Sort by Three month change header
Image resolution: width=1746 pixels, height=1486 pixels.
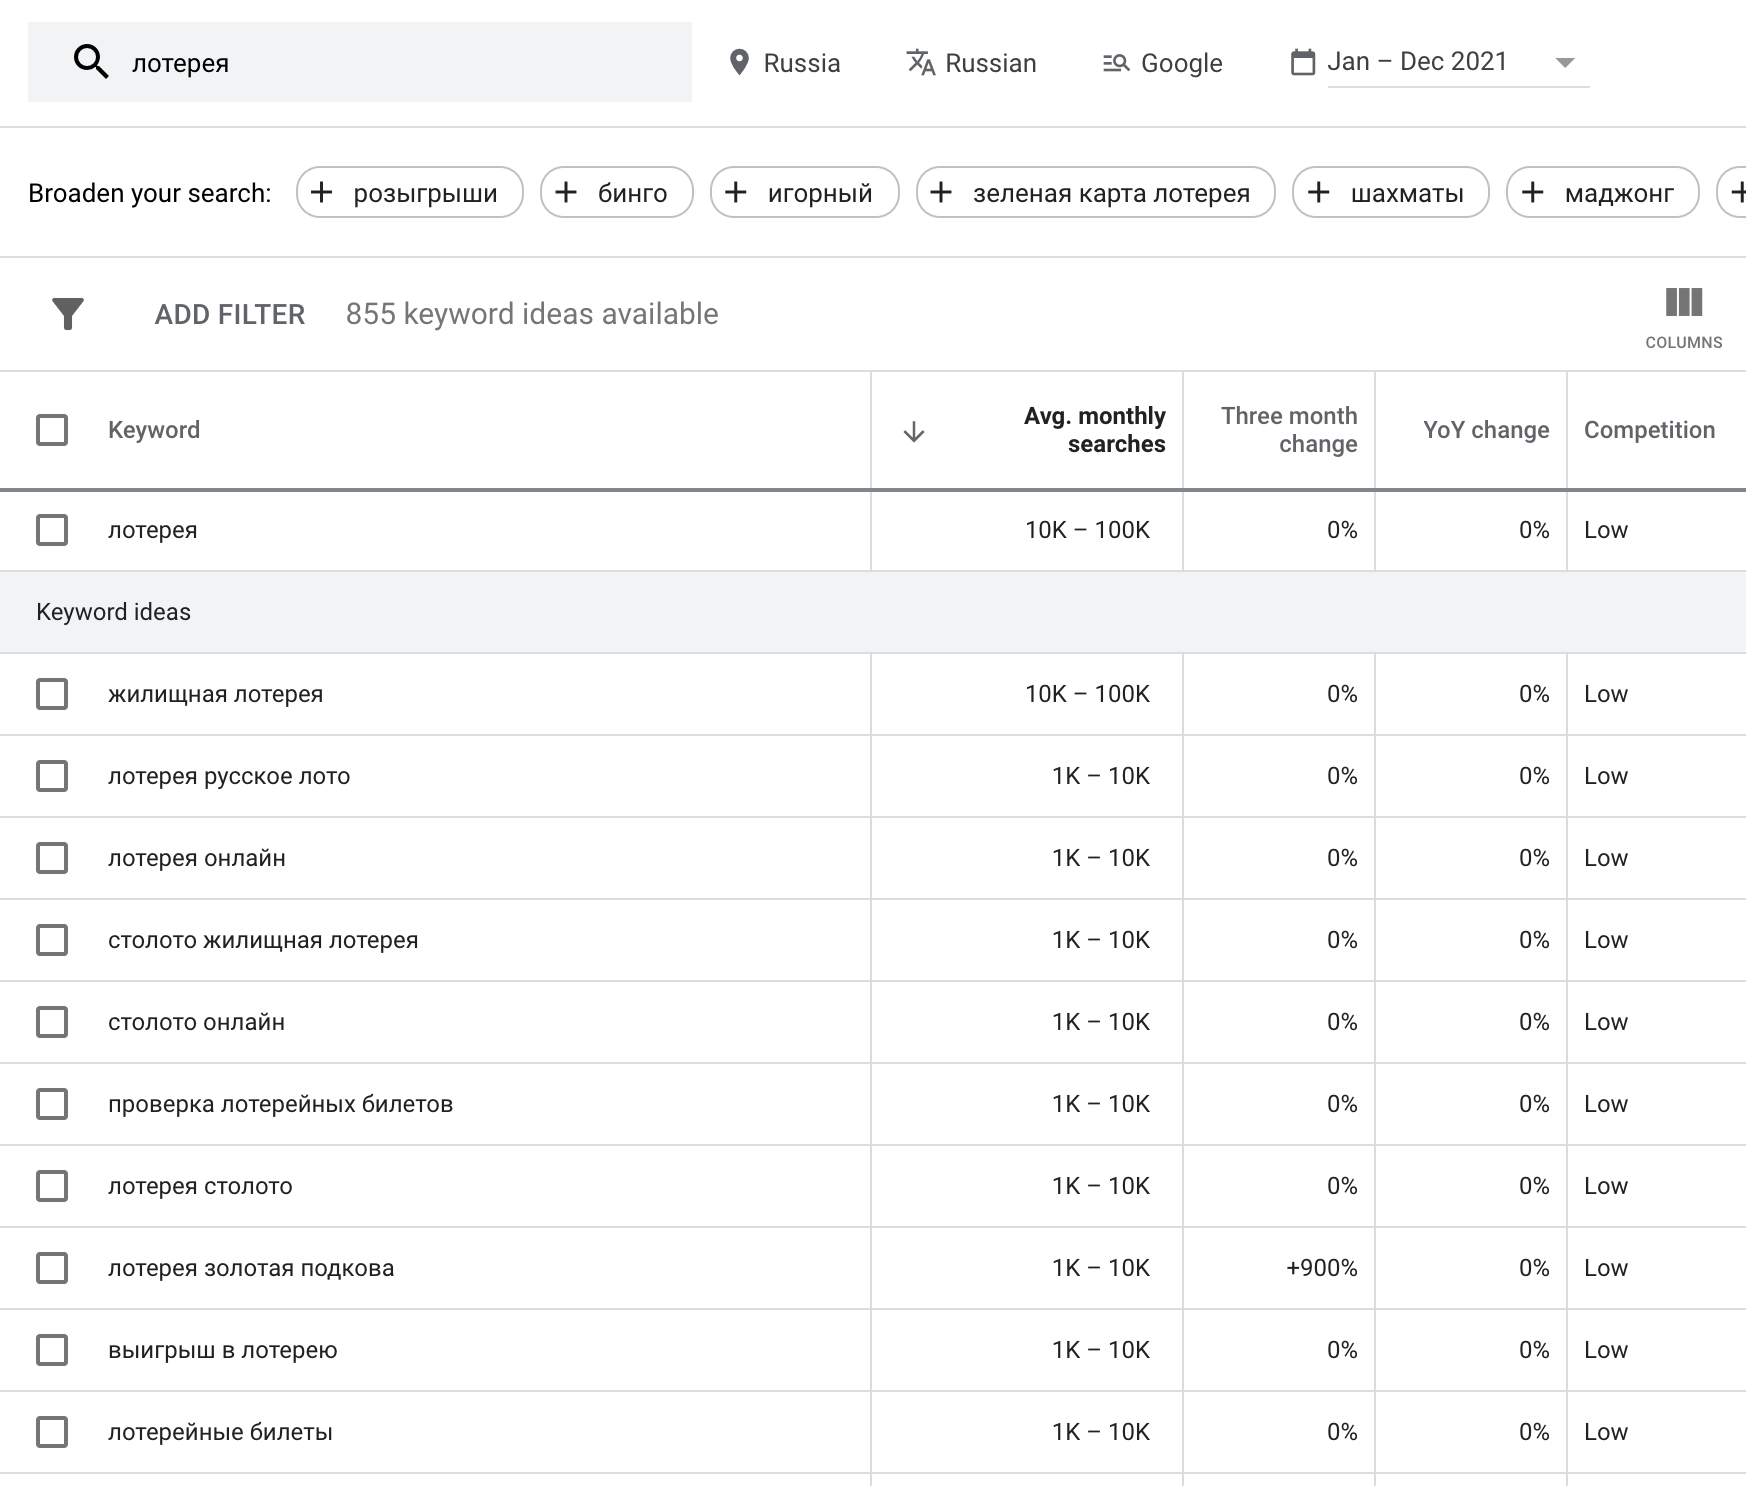coord(1289,430)
